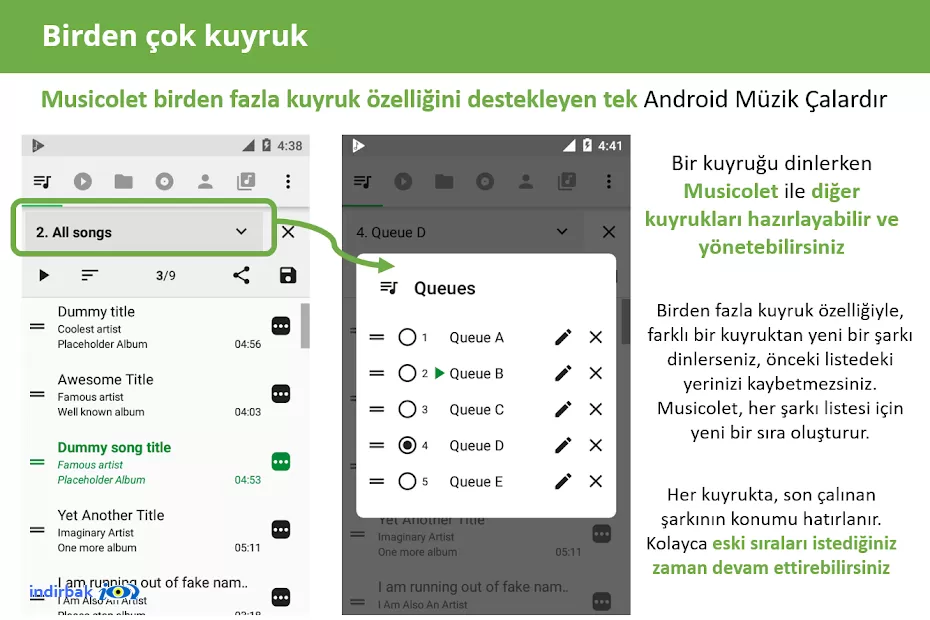Select the playing 'Dummy song title'
Screen dimensions: 930x620
161,462
